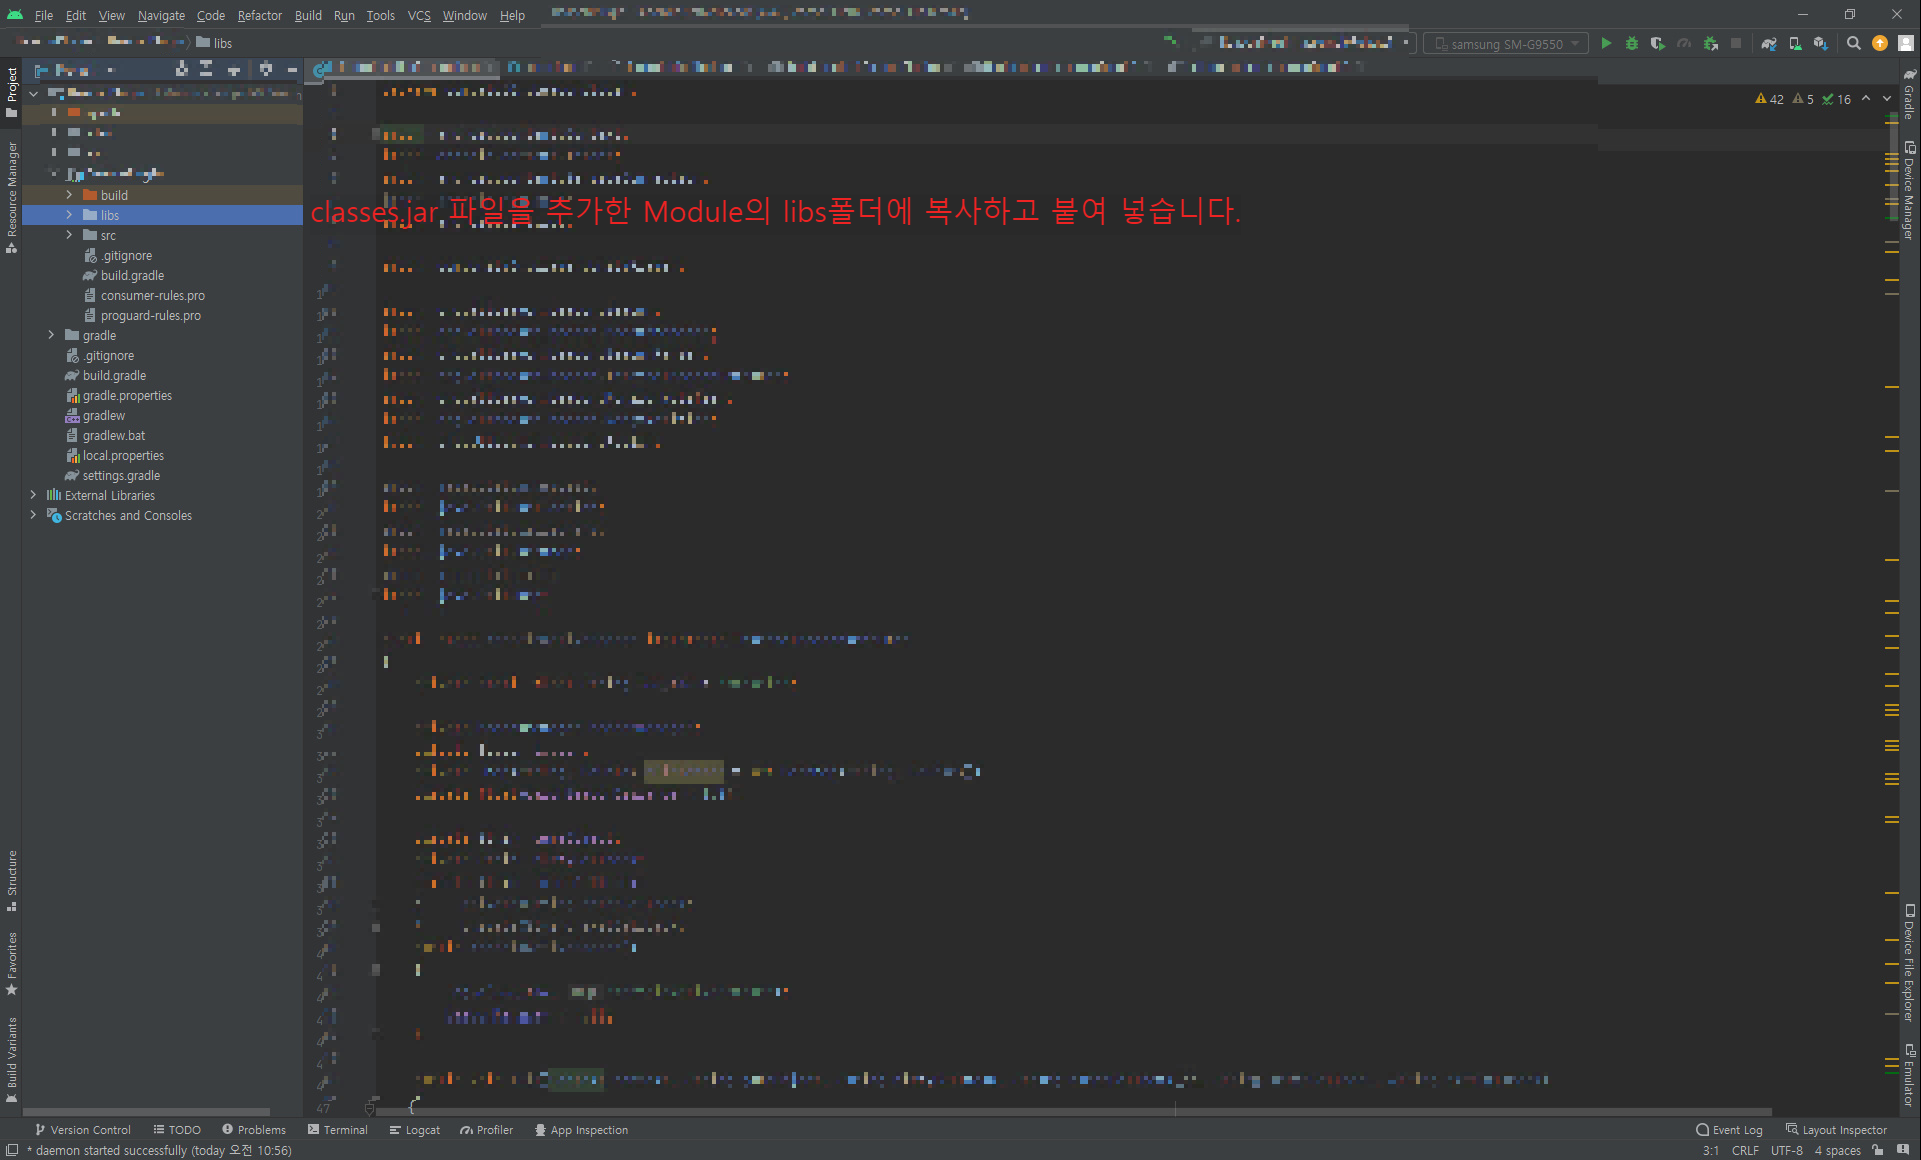Run the app with coverage
This screenshot has width=1921, height=1160.
1658,43
